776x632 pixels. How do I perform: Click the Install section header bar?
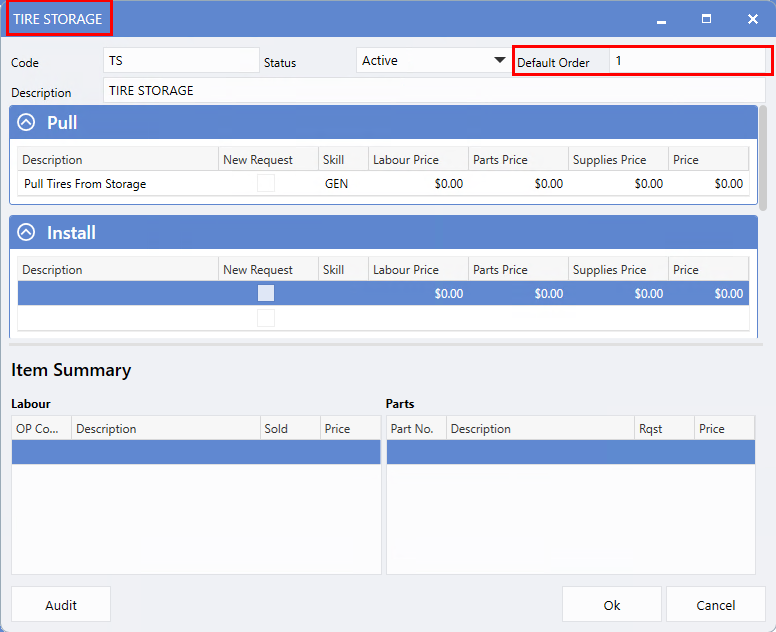(400, 233)
